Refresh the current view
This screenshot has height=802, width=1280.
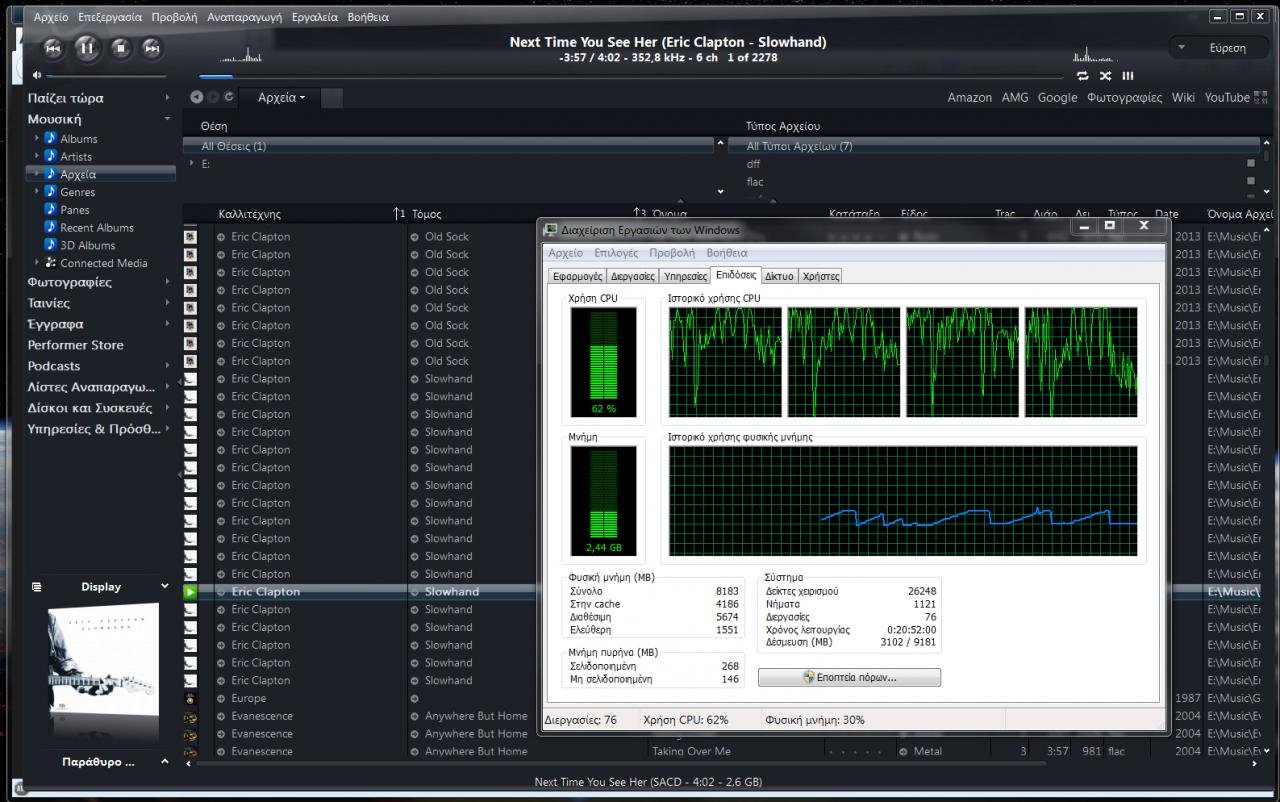pos(229,97)
